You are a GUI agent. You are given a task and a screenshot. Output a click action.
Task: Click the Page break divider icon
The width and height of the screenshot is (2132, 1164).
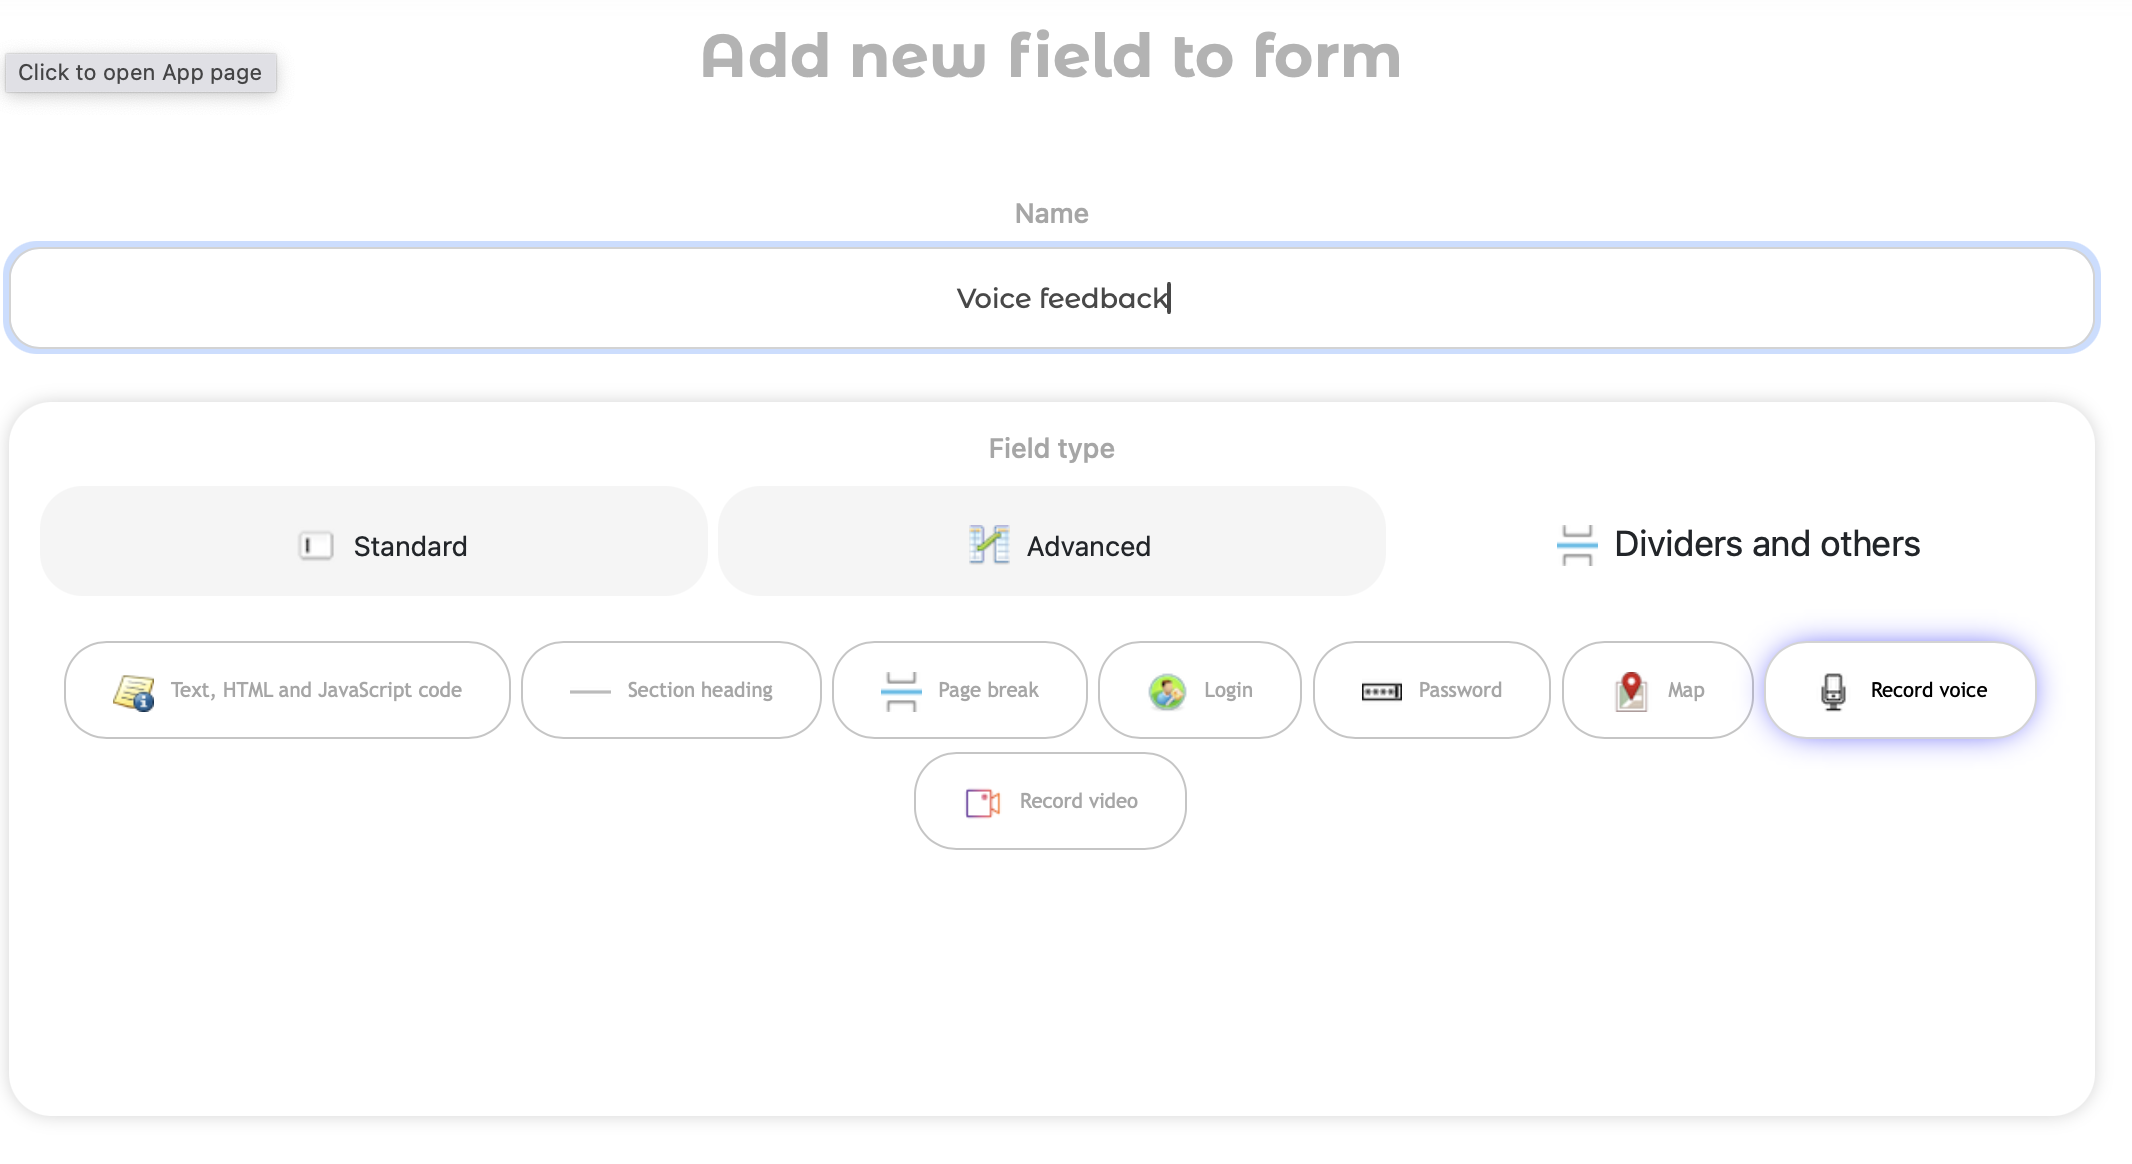[x=900, y=691]
